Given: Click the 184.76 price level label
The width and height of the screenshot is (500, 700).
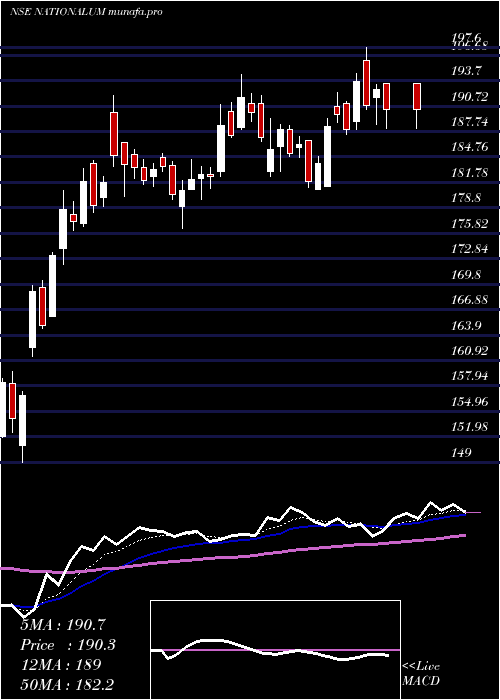Looking at the screenshot, I should 470,147.
